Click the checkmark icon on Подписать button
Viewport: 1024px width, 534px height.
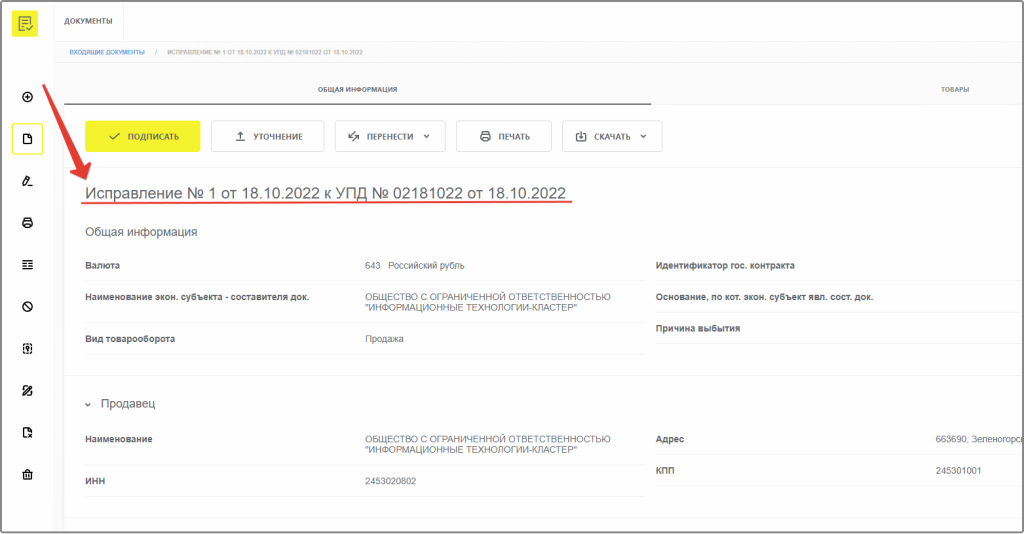(114, 136)
